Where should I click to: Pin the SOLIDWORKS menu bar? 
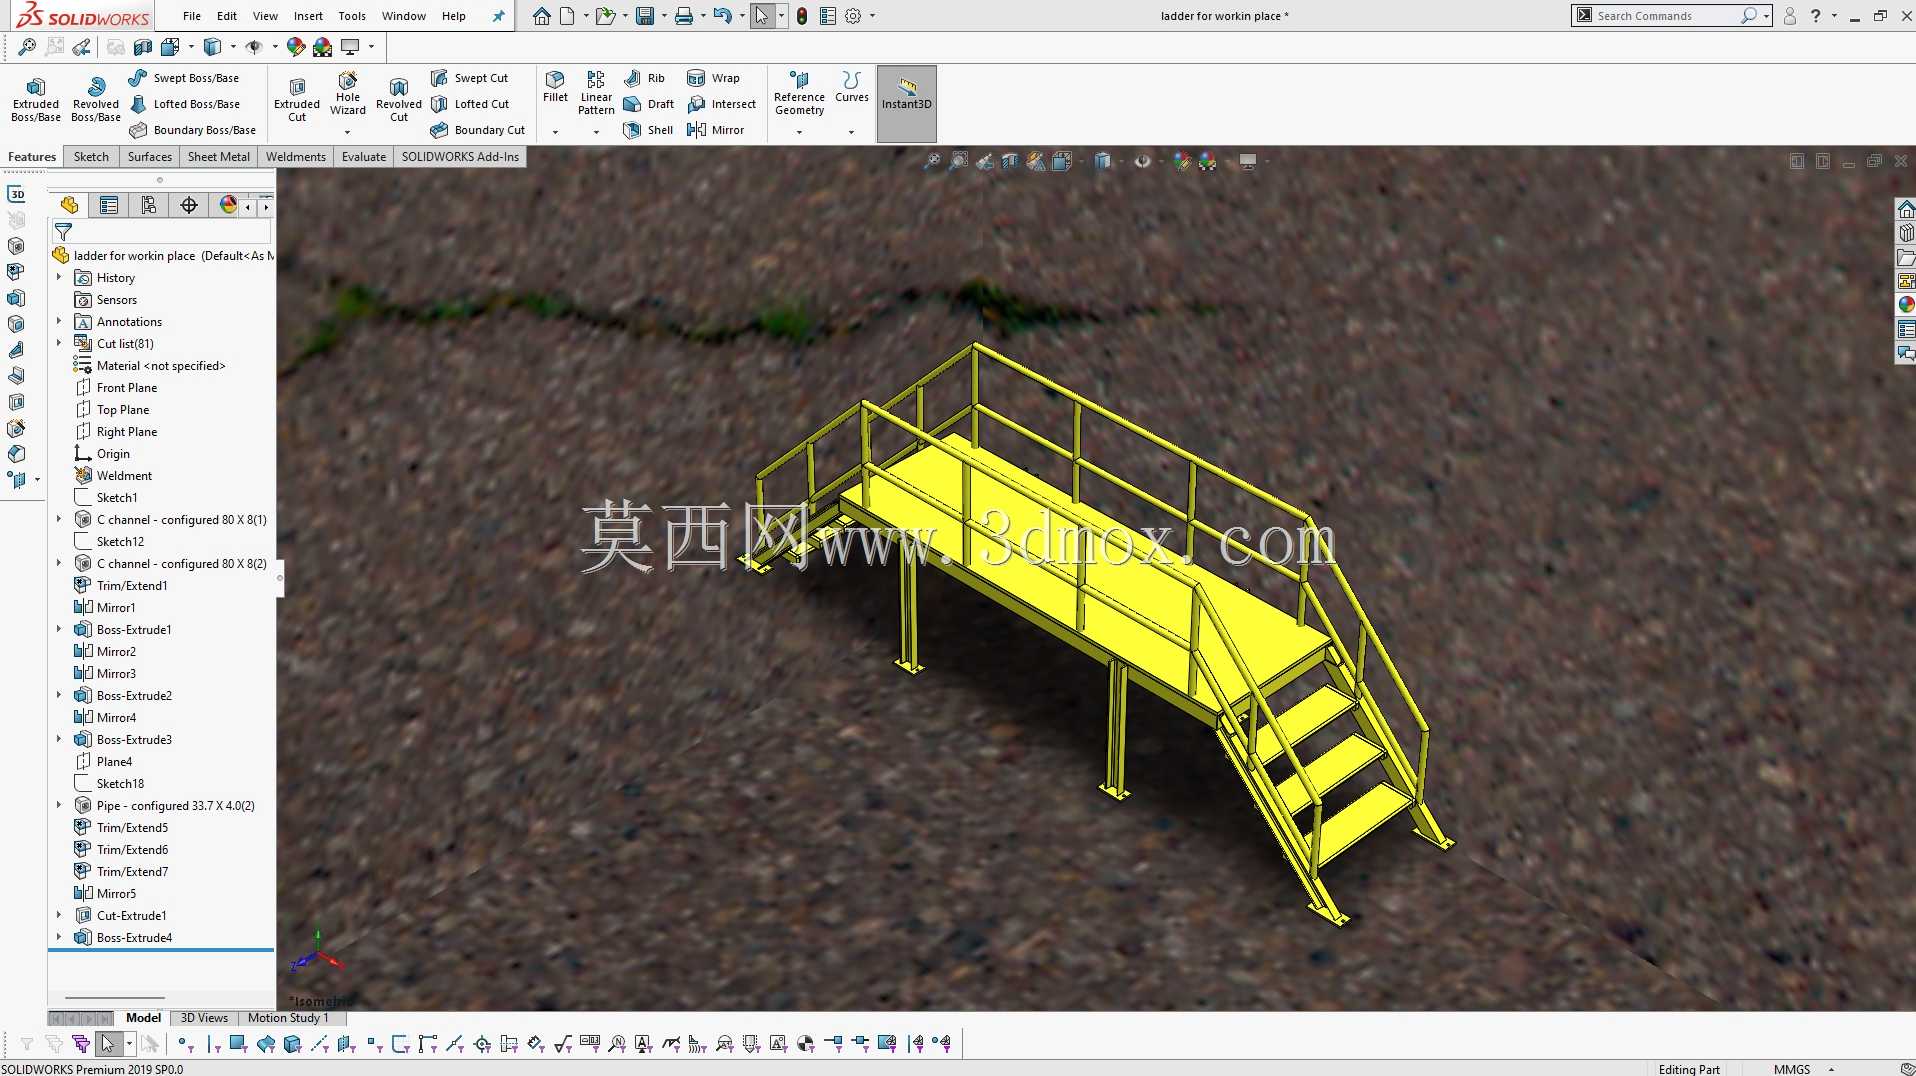click(x=498, y=16)
